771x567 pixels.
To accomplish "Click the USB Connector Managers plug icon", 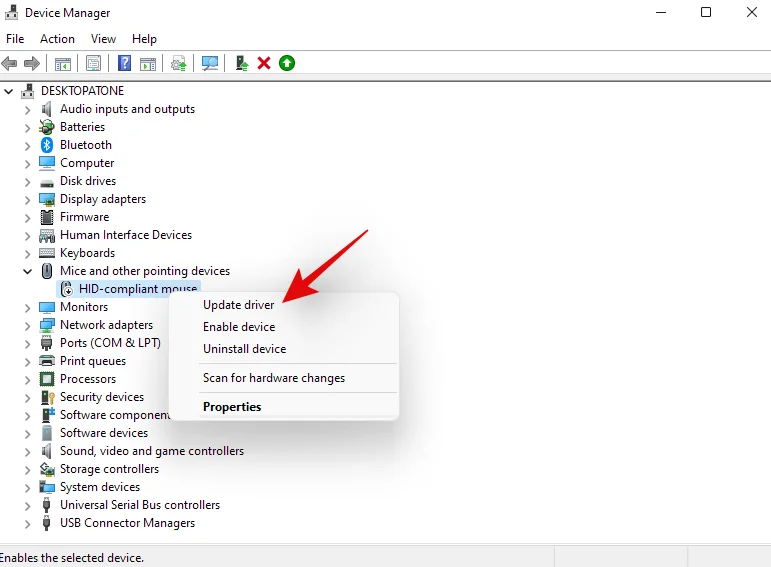I will [46, 523].
